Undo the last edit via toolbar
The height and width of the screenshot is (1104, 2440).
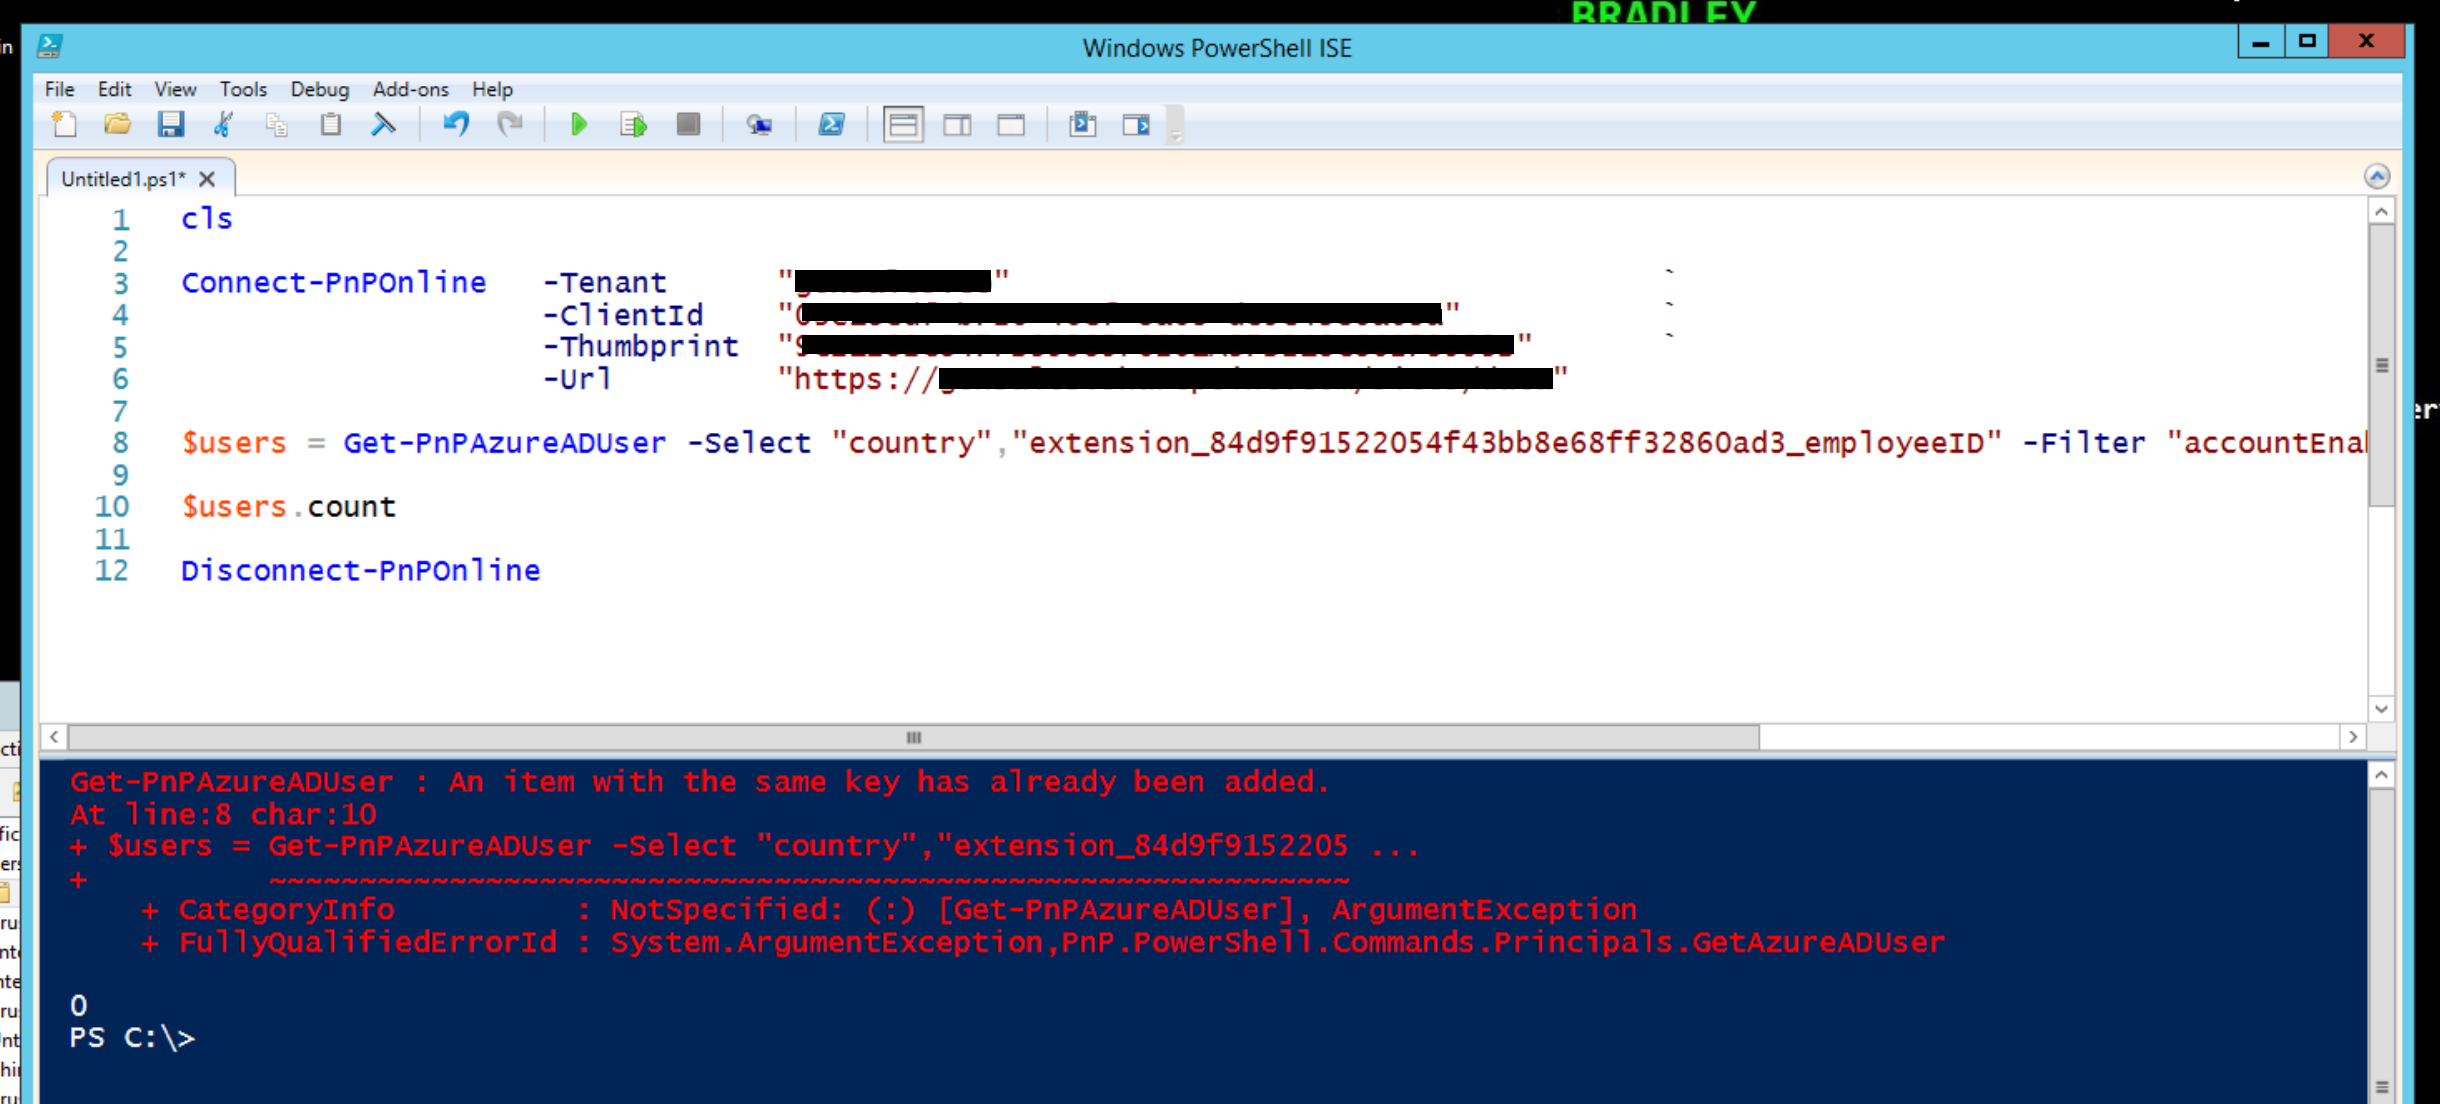click(457, 124)
